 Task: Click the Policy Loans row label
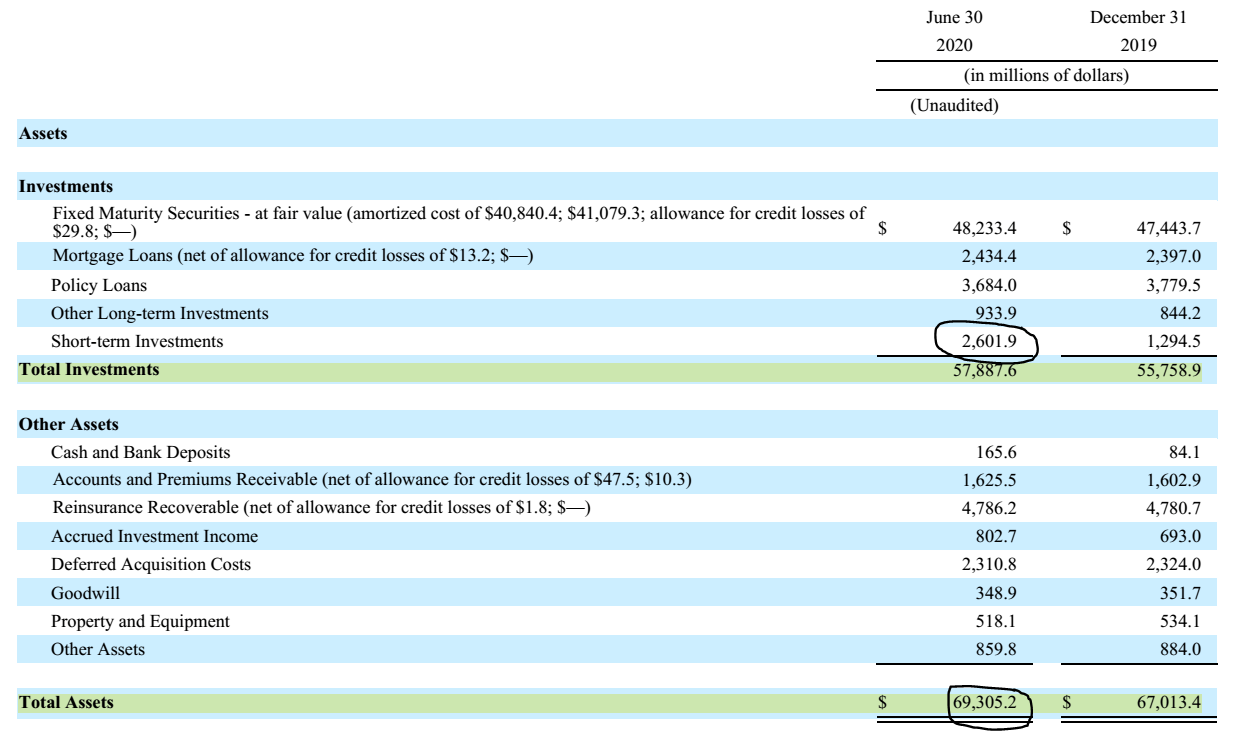[99, 286]
